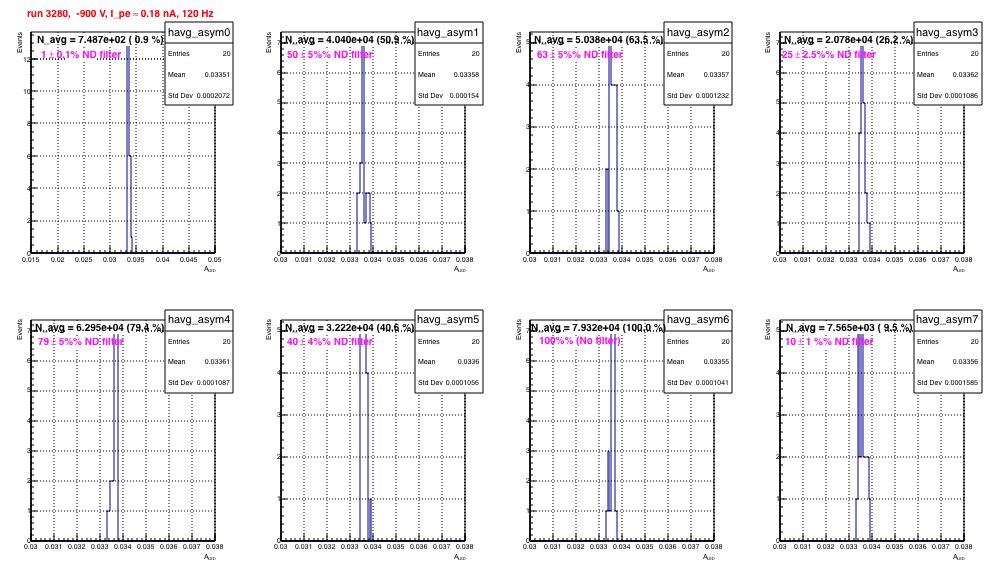Pick the magenta 10 ± 1% ND filter label
Screen dimensions: 998x575
click(829, 342)
